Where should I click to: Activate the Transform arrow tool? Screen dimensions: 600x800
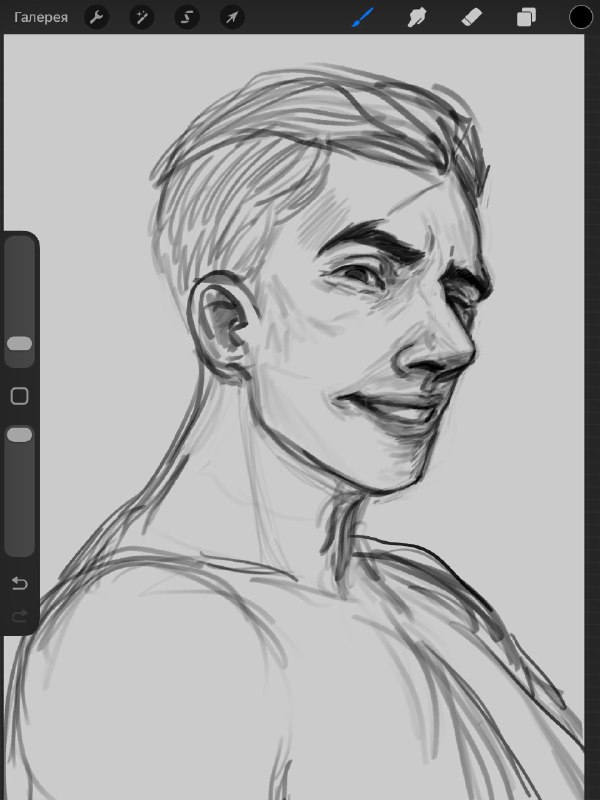[232, 18]
